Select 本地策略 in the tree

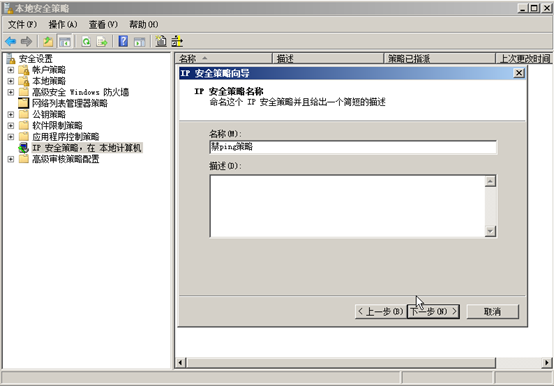[49, 81]
